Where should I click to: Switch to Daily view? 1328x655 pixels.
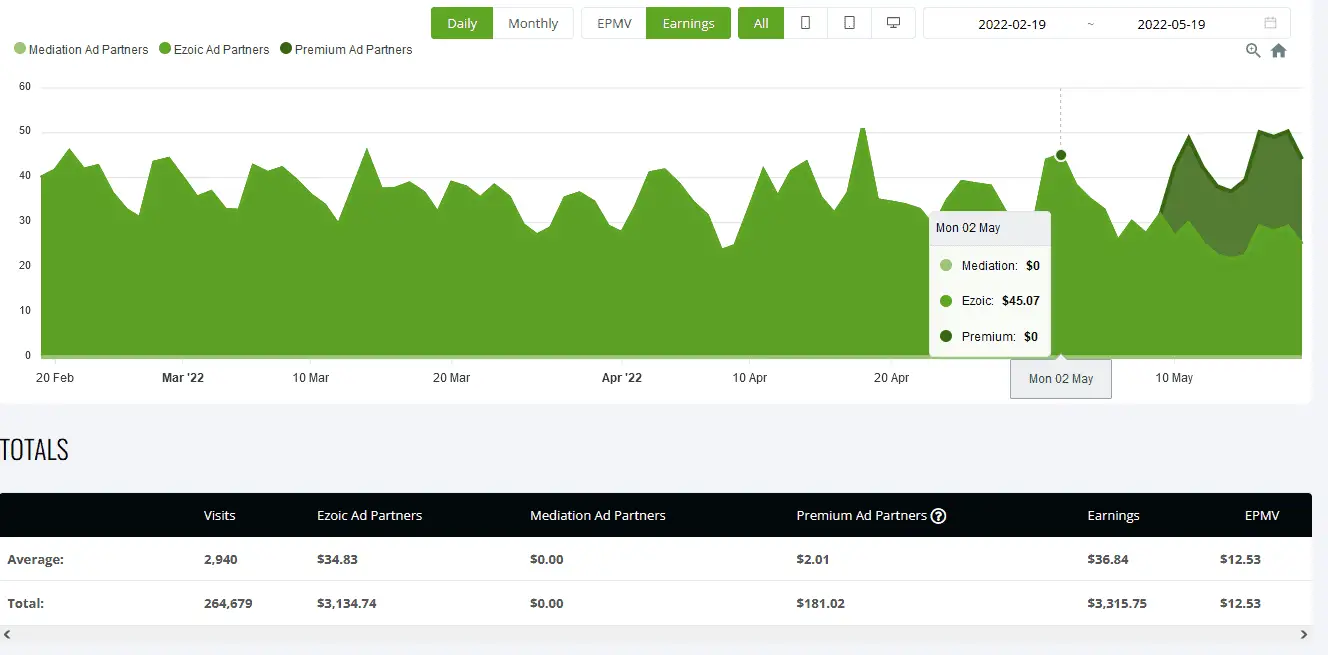tap(462, 23)
